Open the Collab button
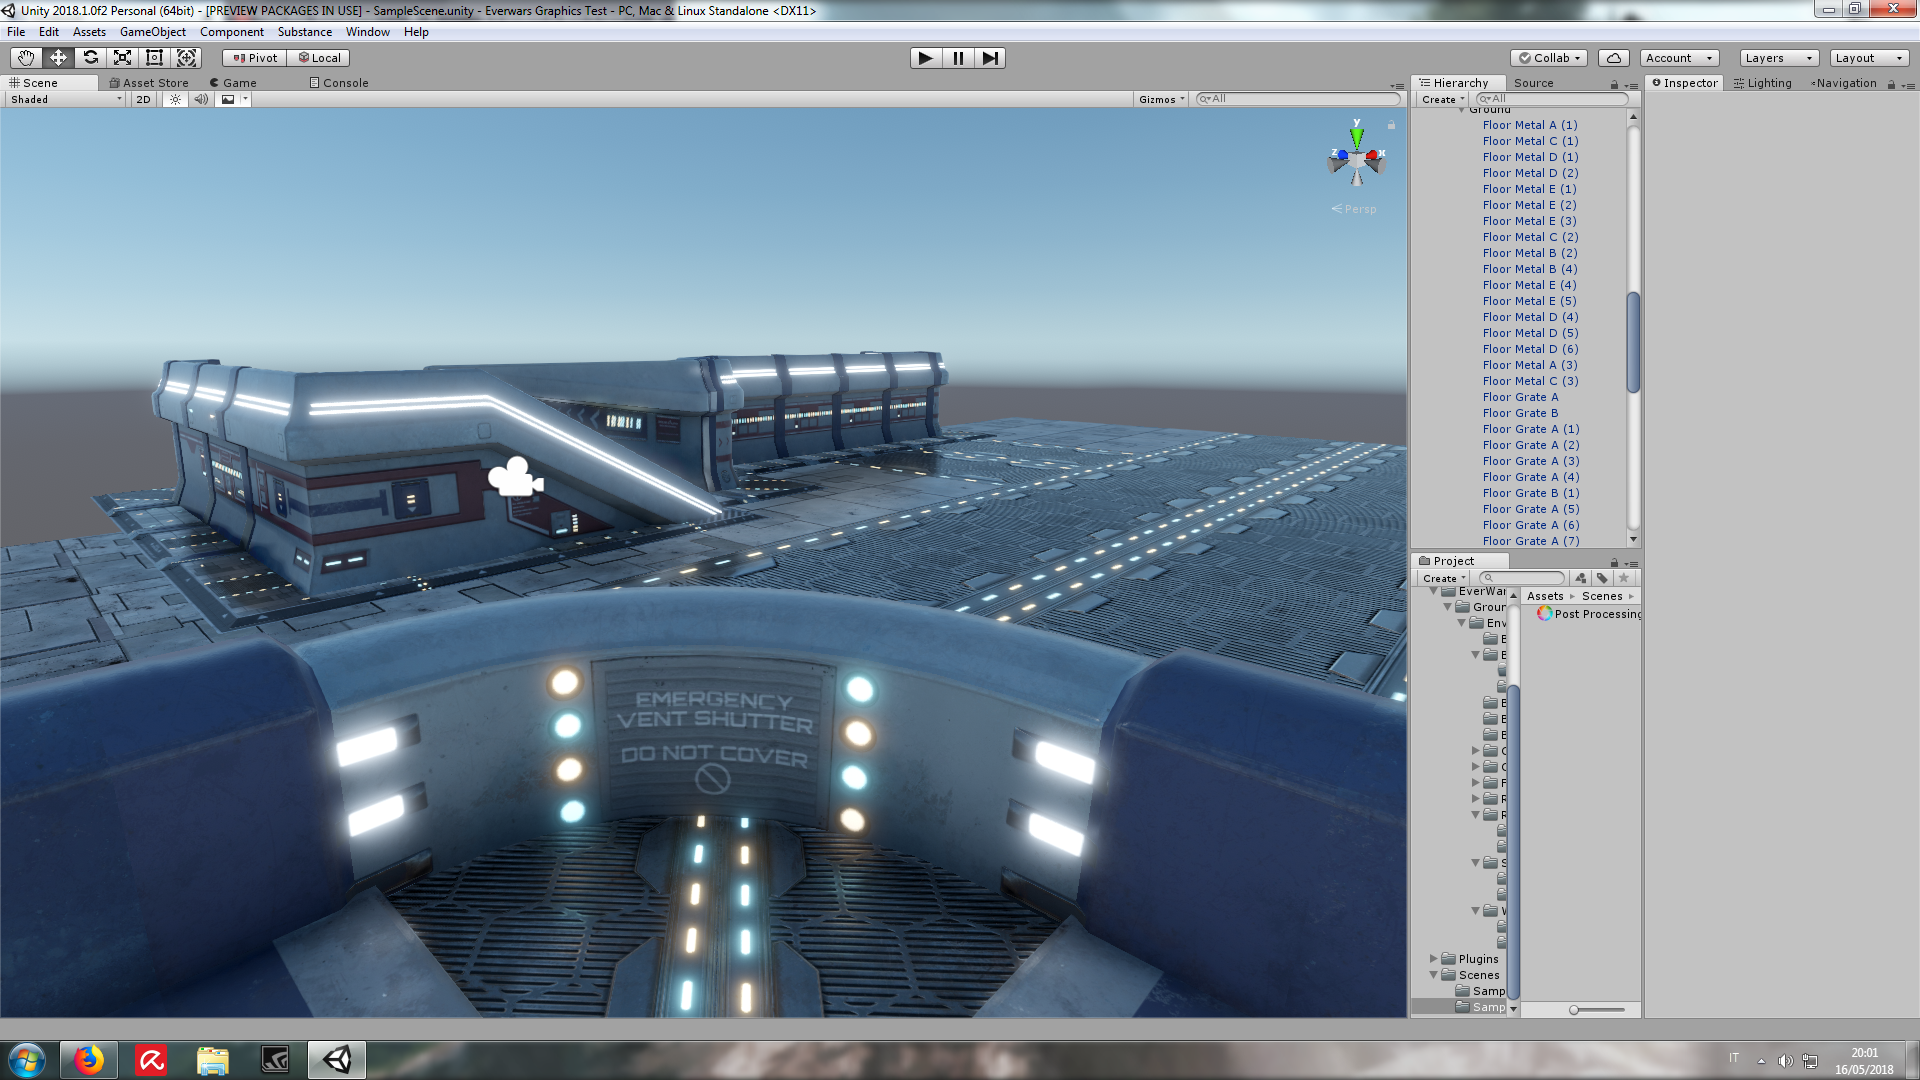This screenshot has width=1920, height=1080. point(1549,58)
